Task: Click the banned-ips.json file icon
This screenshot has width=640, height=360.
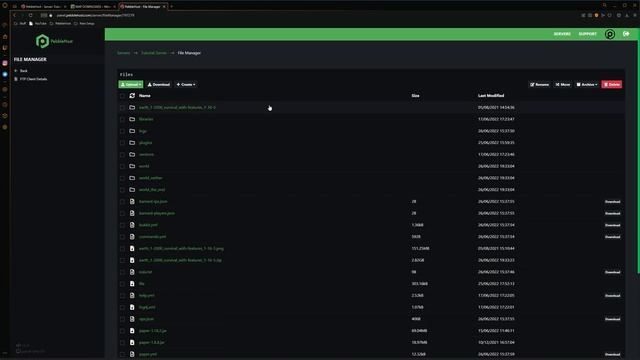Action: [132, 201]
